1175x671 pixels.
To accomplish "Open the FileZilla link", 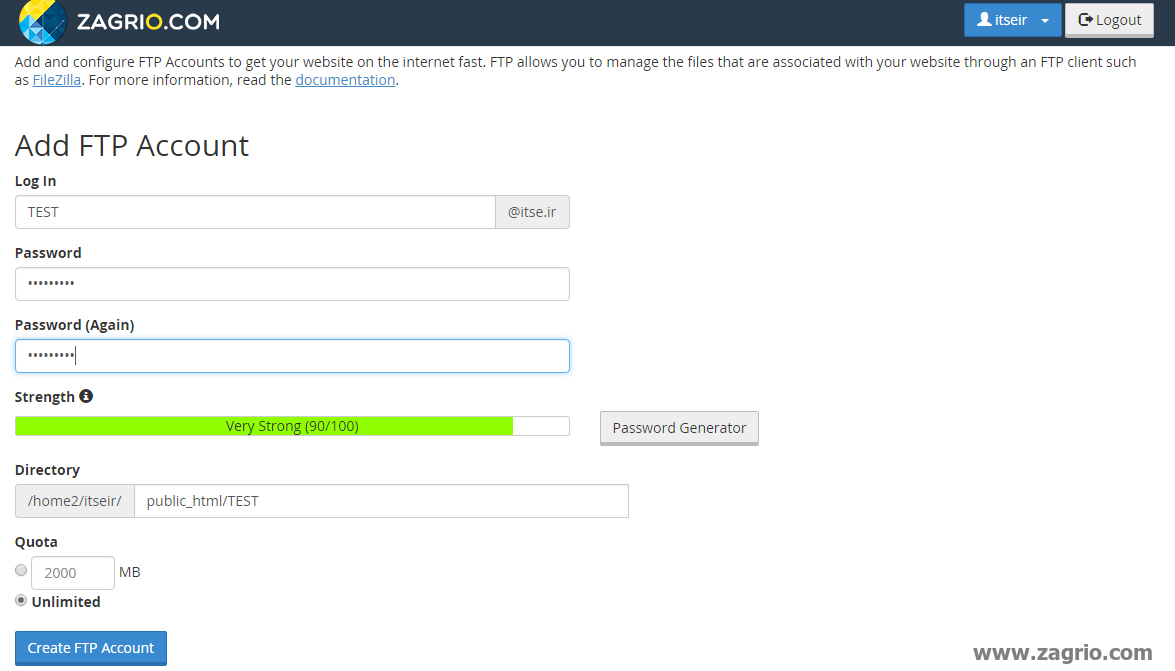I will pyautogui.click(x=57, y=80).
